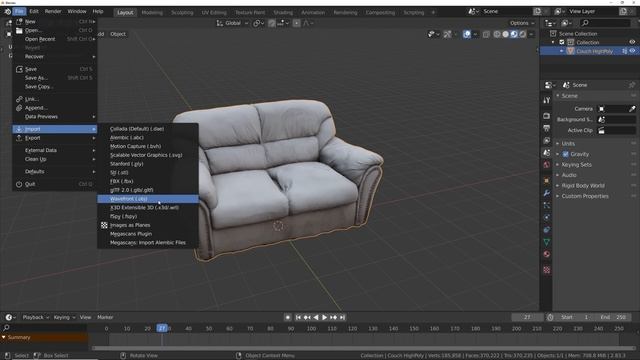Hide the Collection with its eye icon
This screenshot has width=640, height=360.
pos(632,42)
